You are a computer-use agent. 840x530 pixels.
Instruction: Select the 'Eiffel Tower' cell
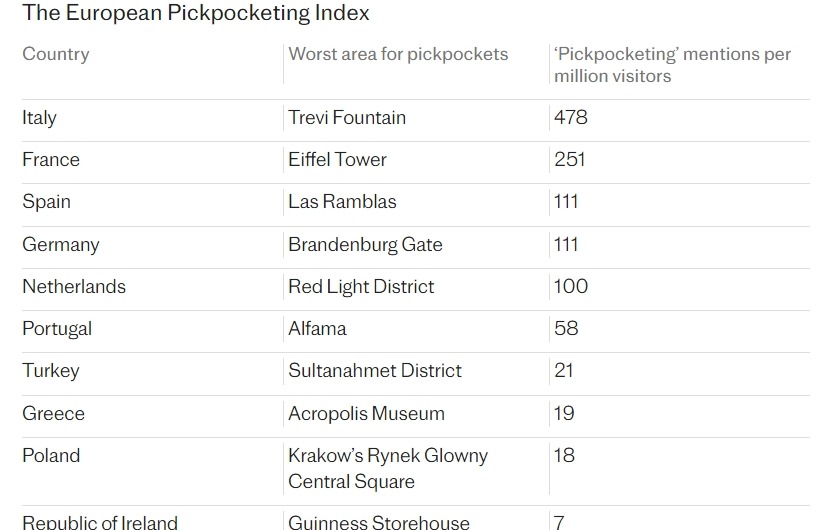click(x=337, y=160)
